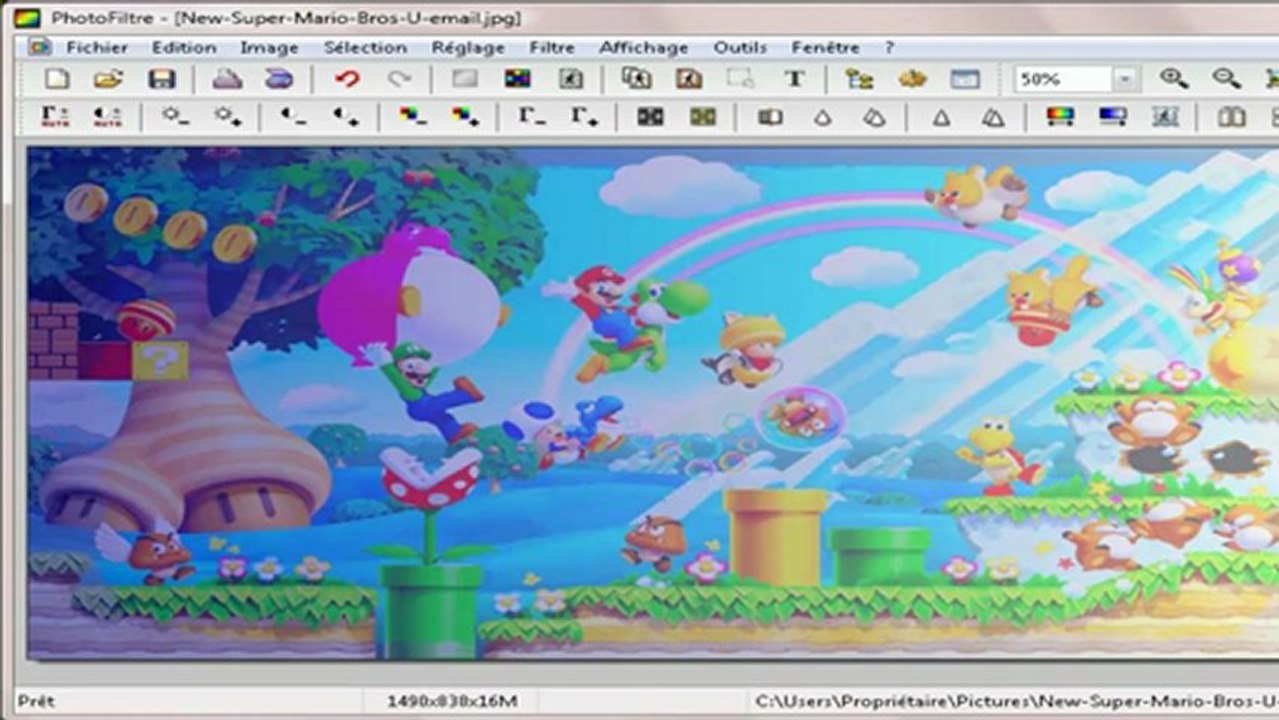This screenshot has height=720, width=1279.
Task: Apply Auto contrast icon
Action: (108, 117)
